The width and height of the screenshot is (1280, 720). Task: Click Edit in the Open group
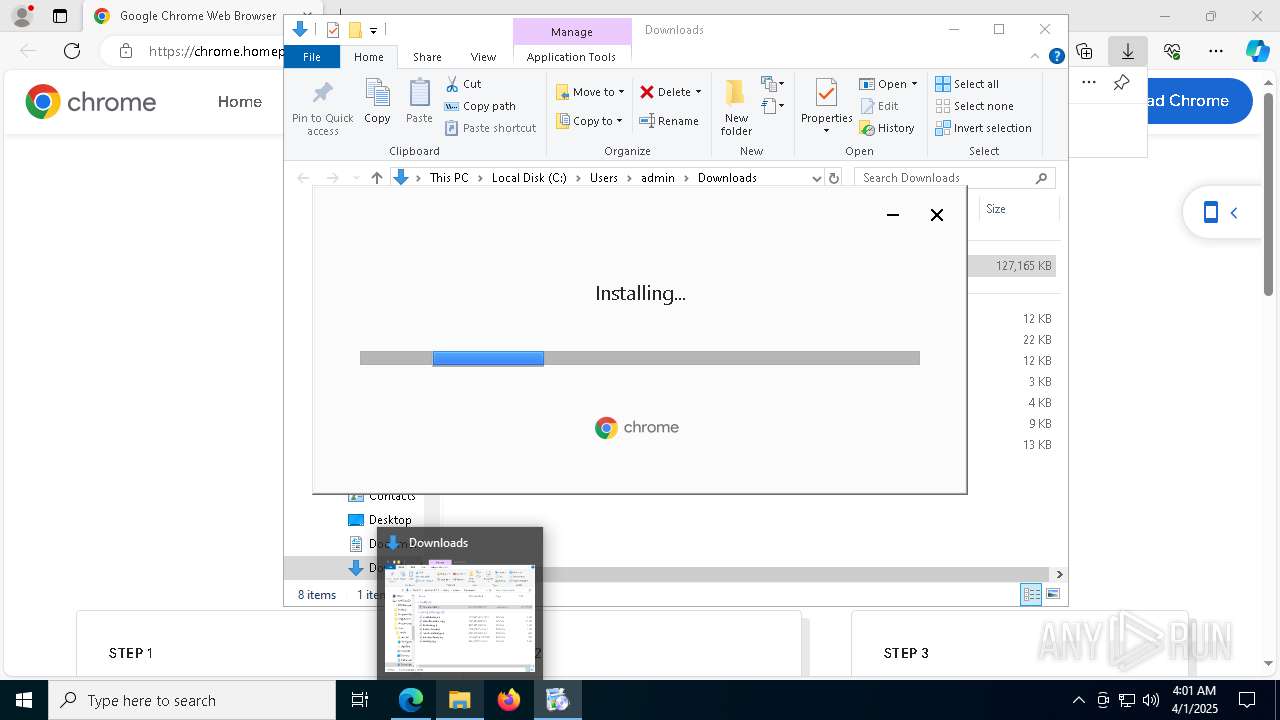pos(879,106)
